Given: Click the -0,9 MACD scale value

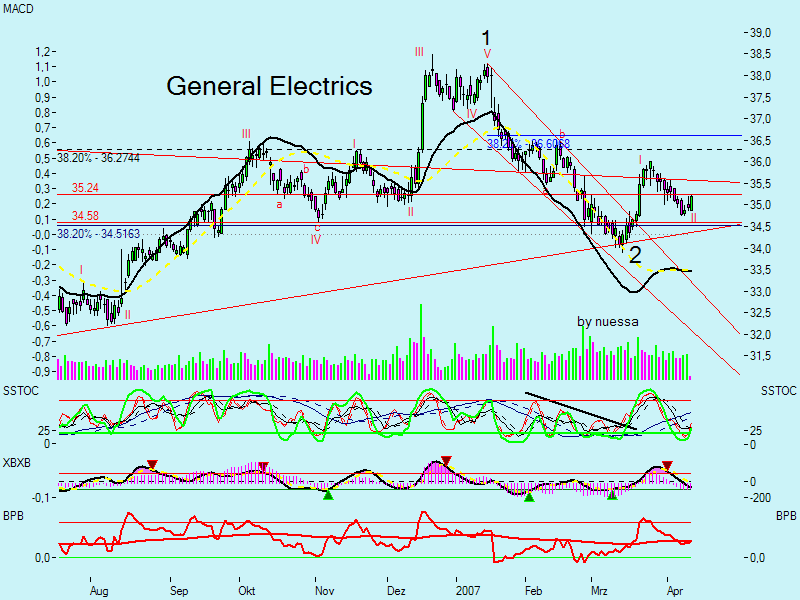Looking at the screenshot, I should (40, 371).
